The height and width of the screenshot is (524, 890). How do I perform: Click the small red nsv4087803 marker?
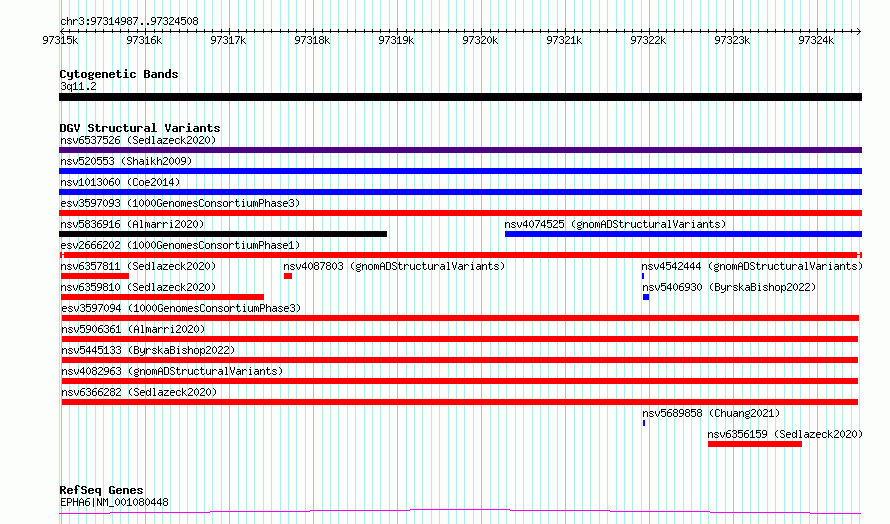point(288,276)
